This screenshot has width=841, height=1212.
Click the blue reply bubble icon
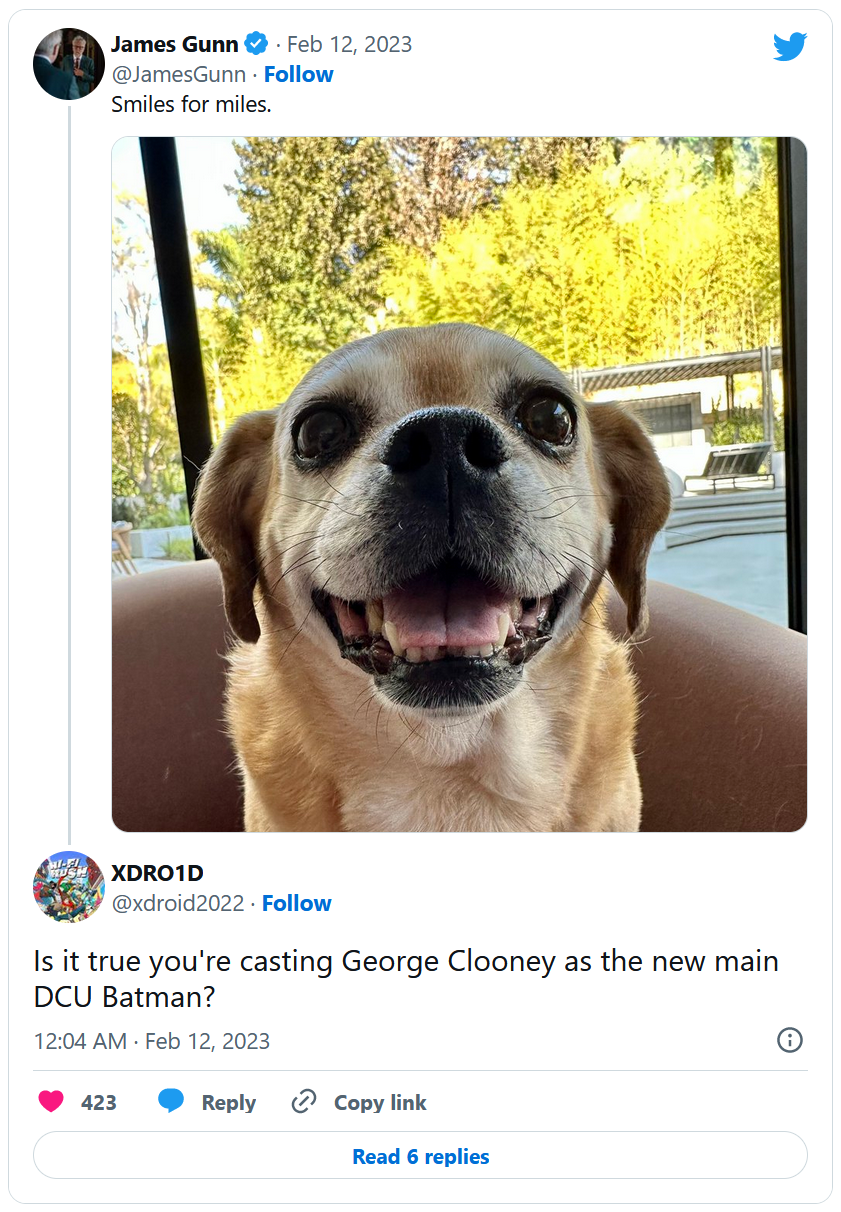point(171,1101)
